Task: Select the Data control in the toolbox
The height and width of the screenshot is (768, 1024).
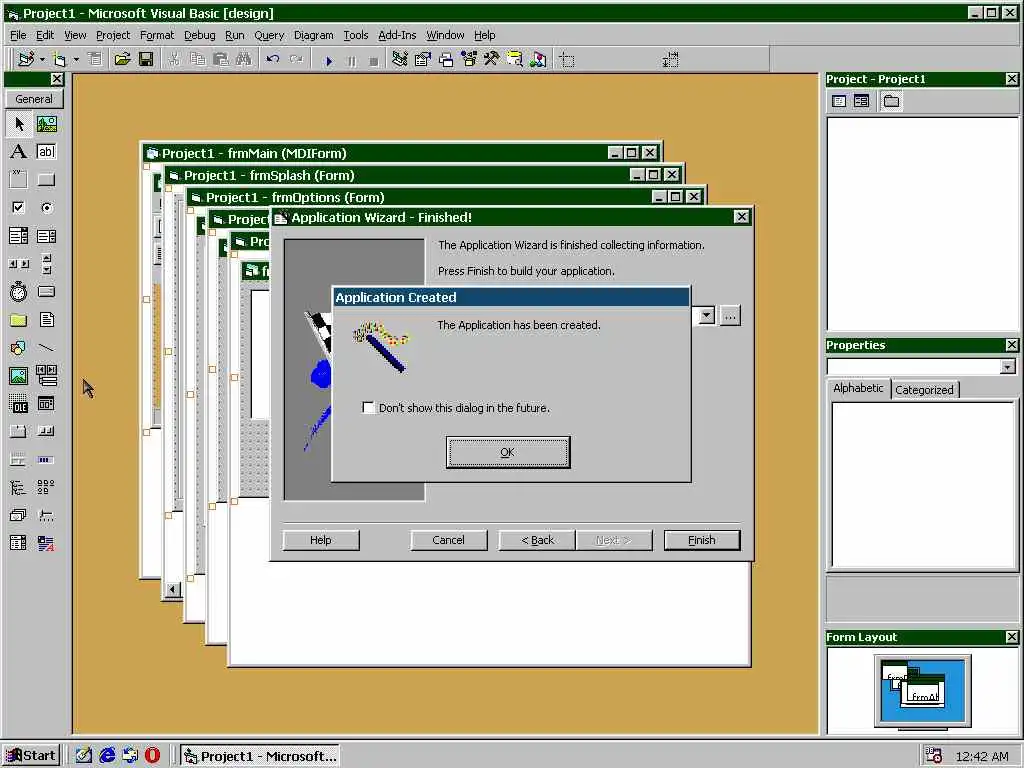Action: [46, 376]
